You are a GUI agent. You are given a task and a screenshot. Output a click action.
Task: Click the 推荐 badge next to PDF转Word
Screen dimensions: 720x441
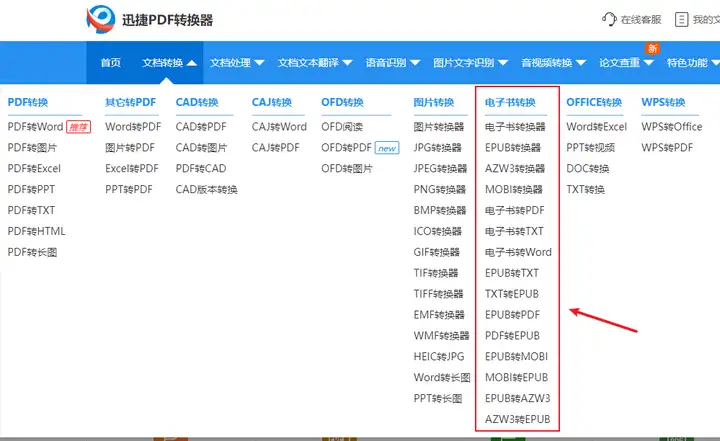[x=79, y=127]
